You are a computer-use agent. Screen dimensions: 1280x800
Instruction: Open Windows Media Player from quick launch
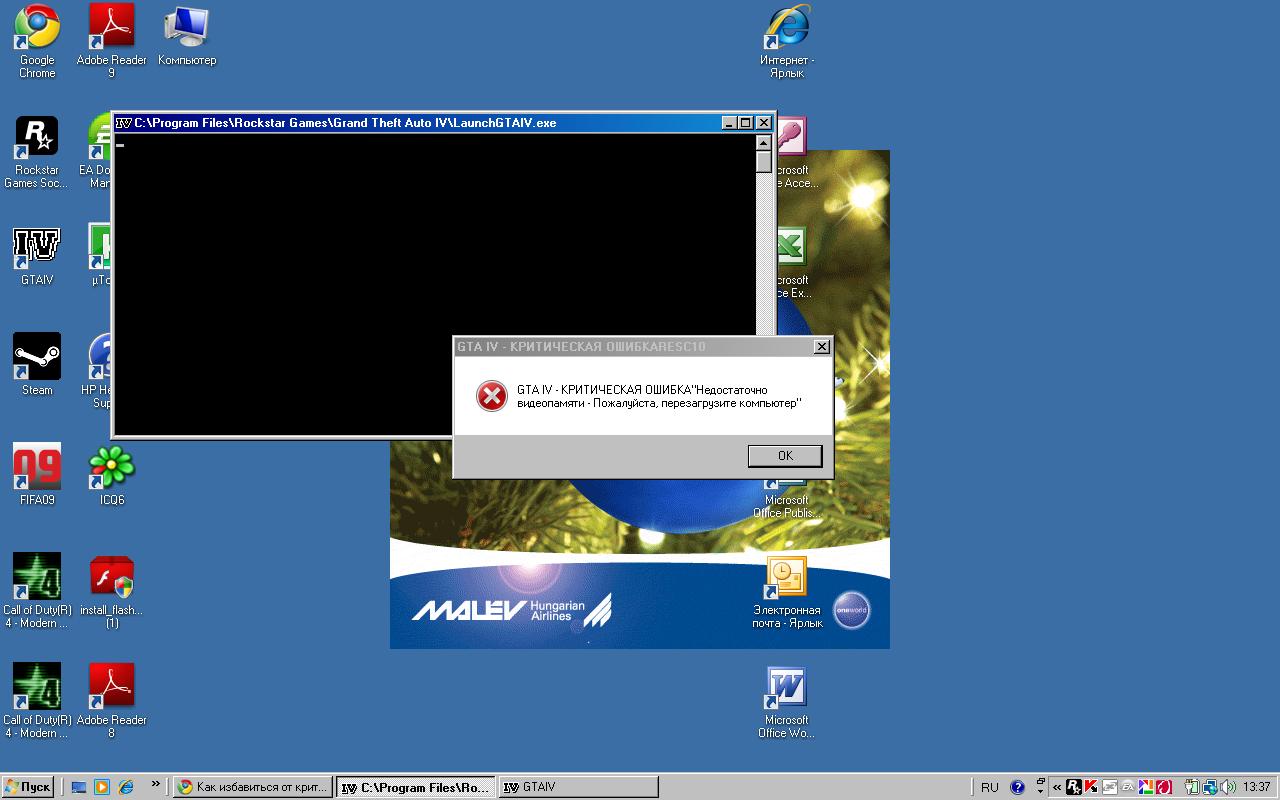(x=102, y=787)
